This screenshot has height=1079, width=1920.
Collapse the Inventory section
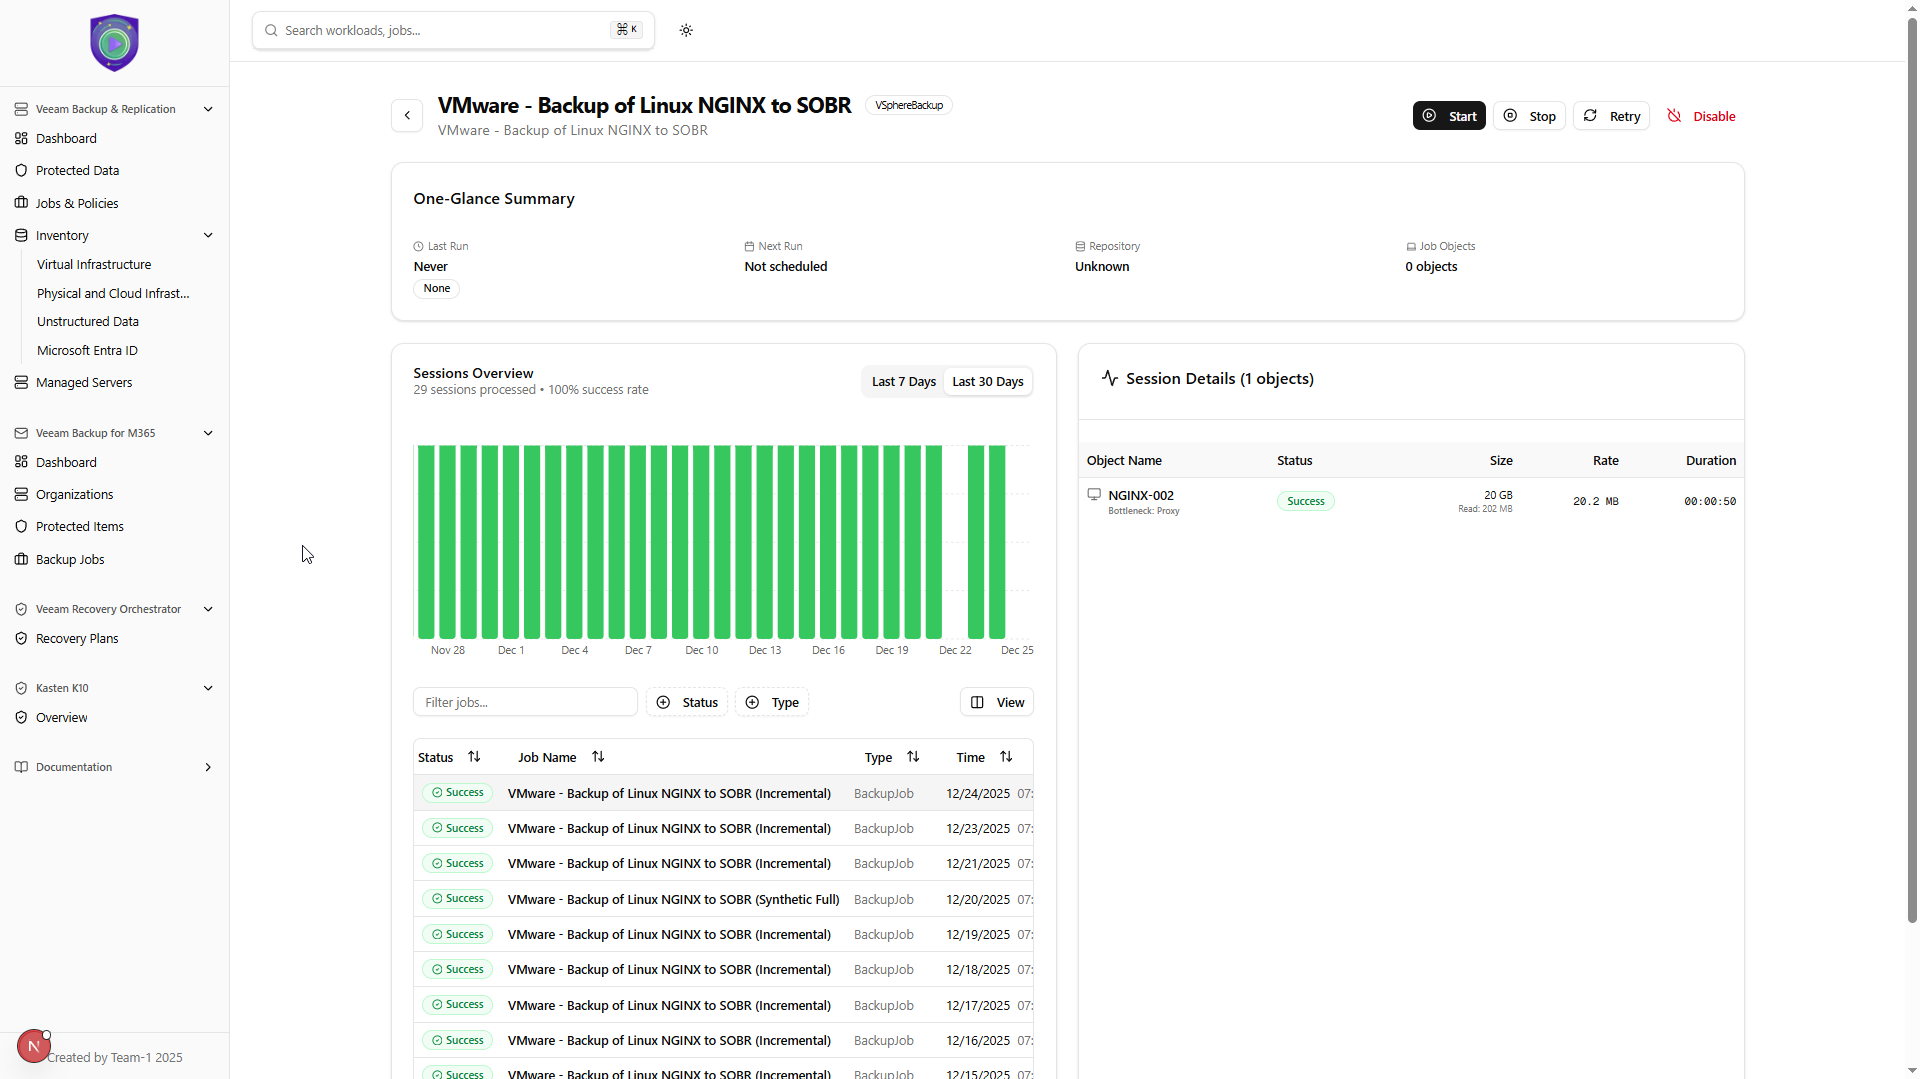pos(208,236)
